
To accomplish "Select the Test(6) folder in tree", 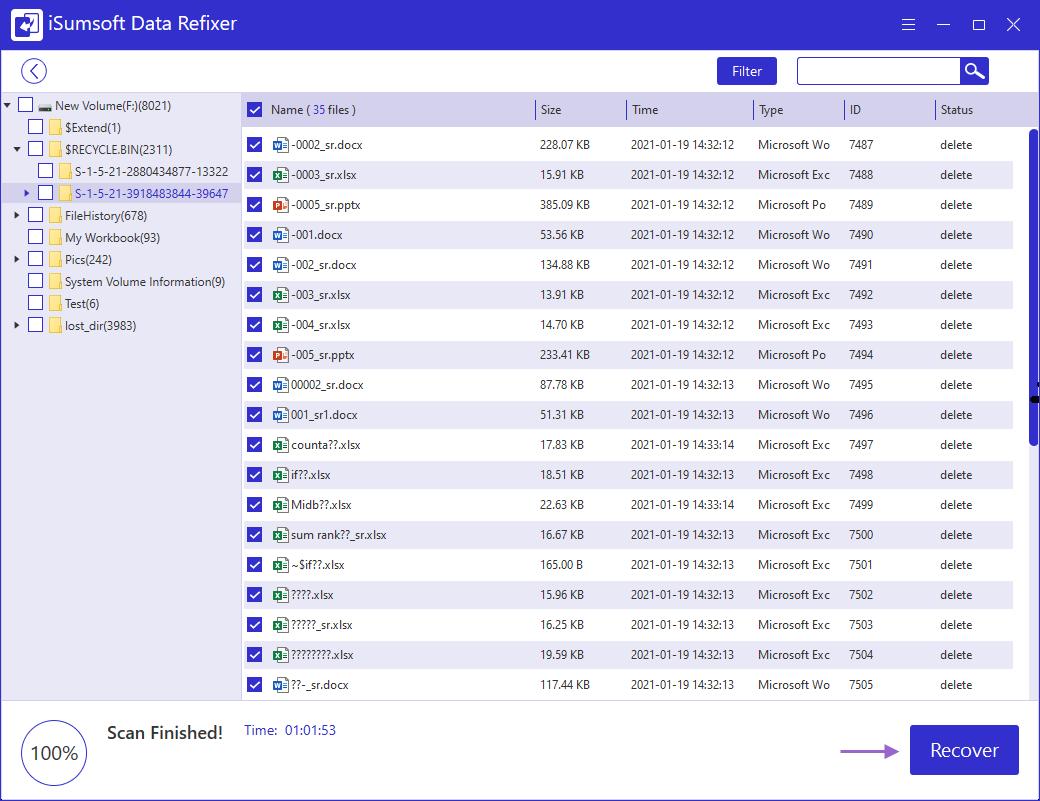I will click(x=82, y=303).
